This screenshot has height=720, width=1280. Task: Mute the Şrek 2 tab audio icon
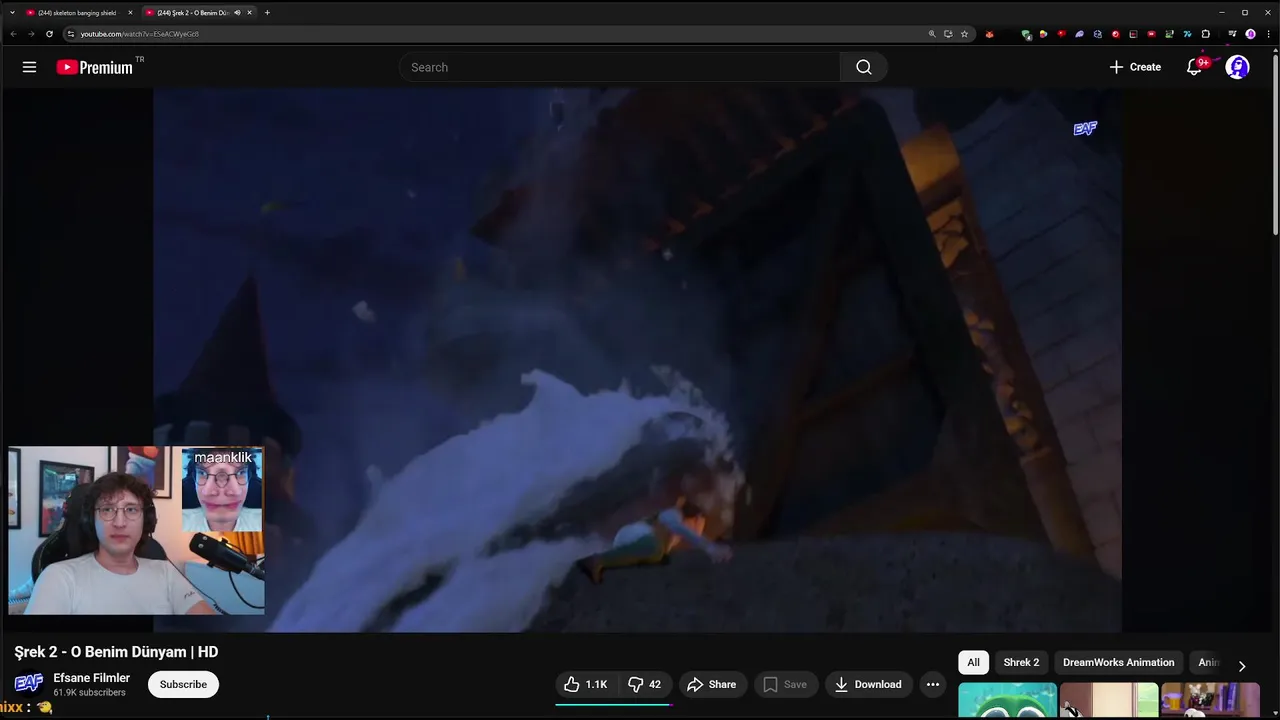(237, 13)
